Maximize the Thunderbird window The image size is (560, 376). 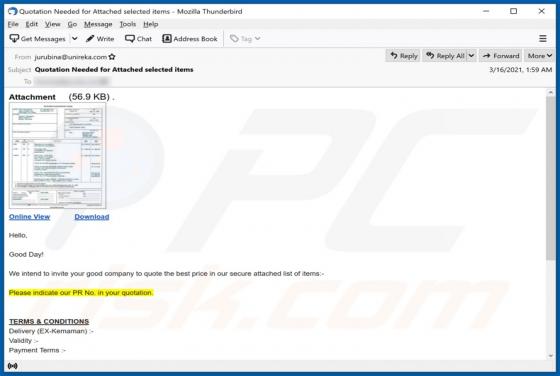click(x=513, y=11)
